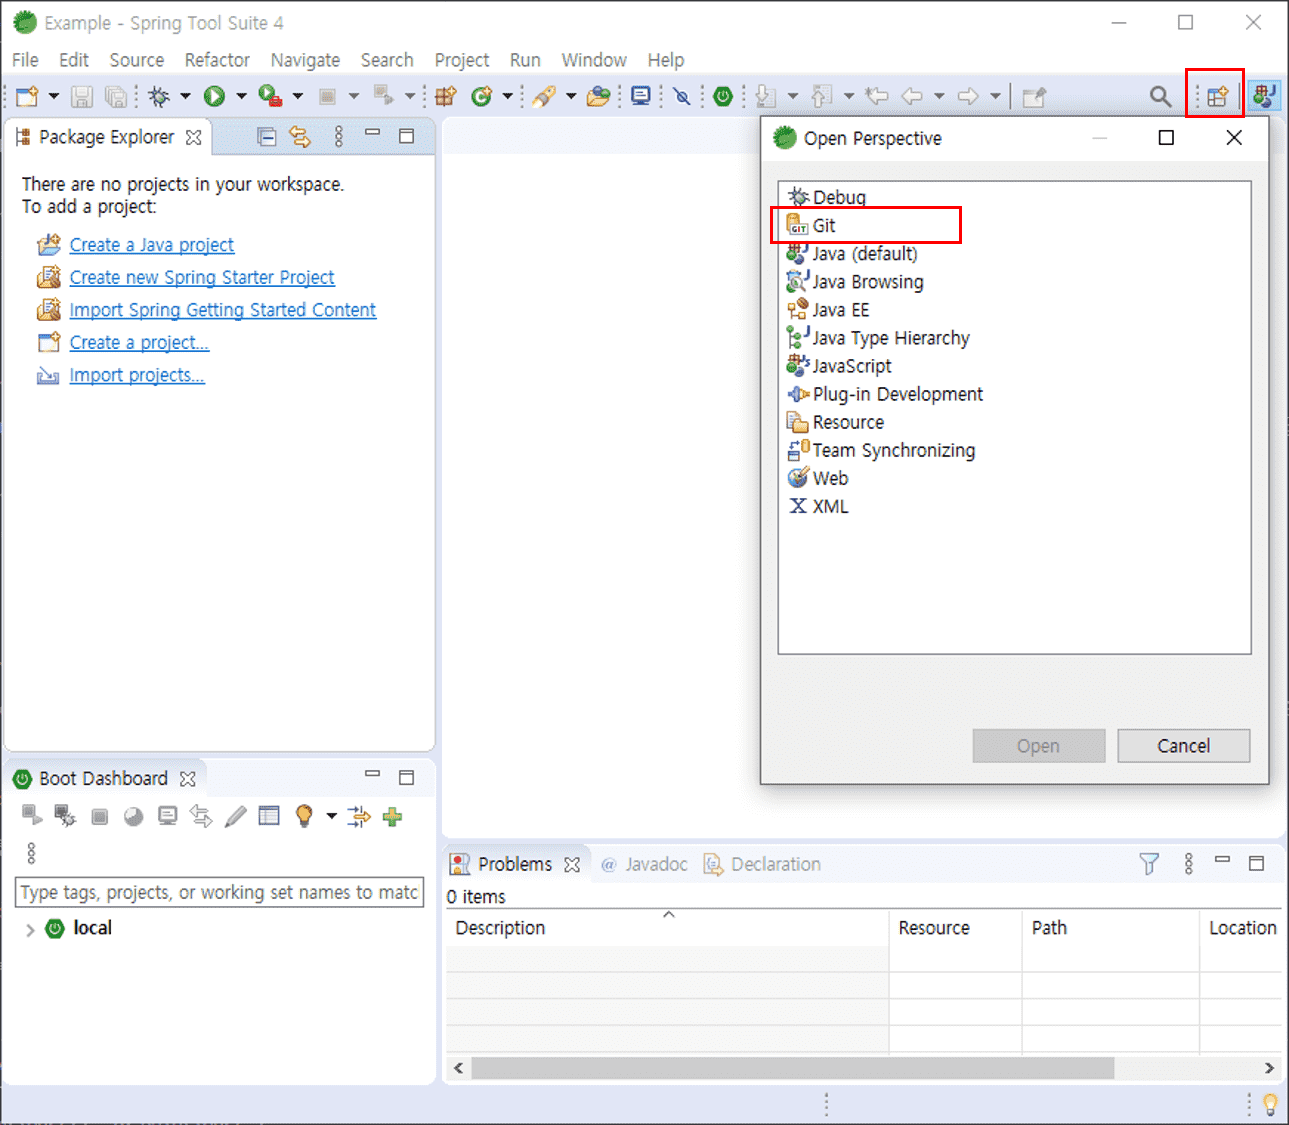This screenshot has width=1289, height=1125.
Task: Click the Problems view horizontal scrollbar
Action: coord(792,1068)
